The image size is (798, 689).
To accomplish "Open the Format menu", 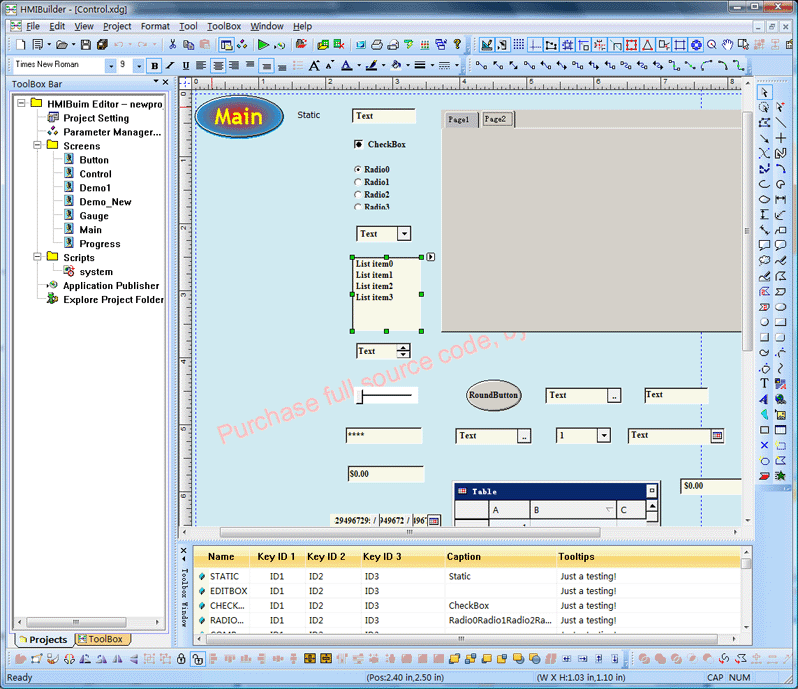I will (x=155, y=26).
